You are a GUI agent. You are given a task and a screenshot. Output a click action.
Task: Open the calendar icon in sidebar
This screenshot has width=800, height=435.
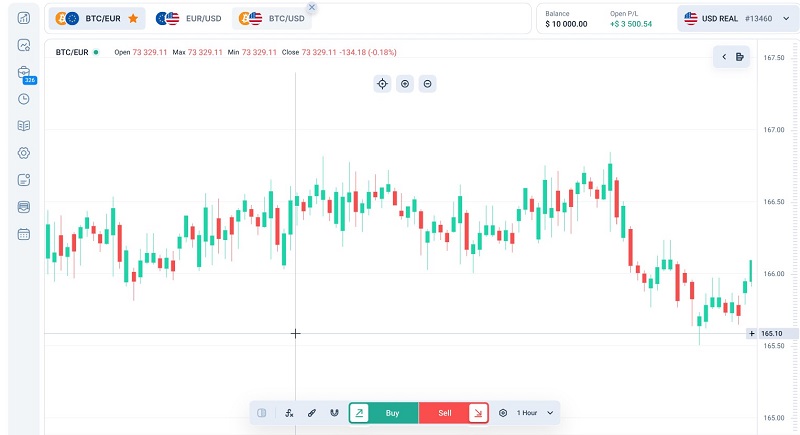(x=24, y=234)
